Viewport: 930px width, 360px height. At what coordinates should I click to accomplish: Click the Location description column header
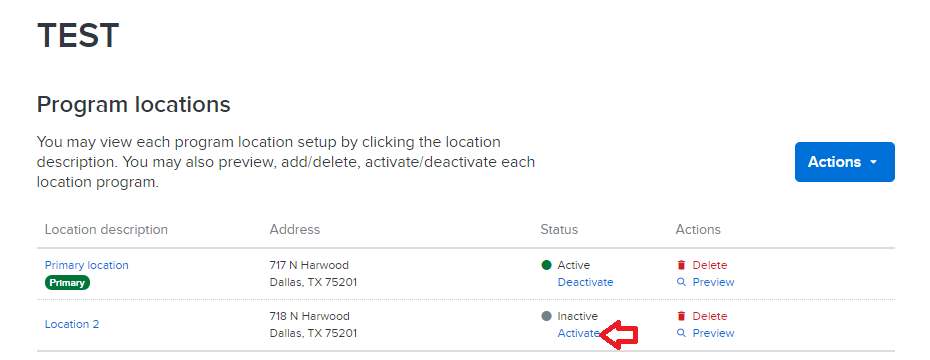pos(106,230)
